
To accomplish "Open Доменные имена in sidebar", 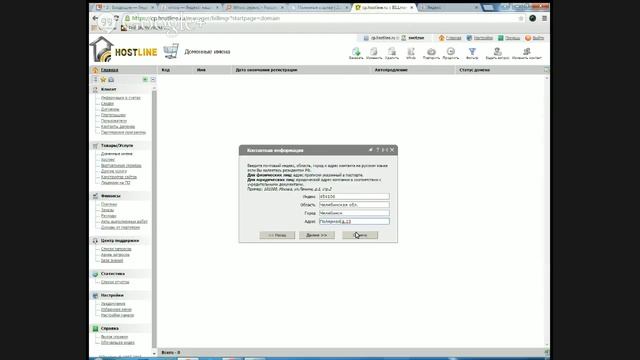I will [117, 154].
